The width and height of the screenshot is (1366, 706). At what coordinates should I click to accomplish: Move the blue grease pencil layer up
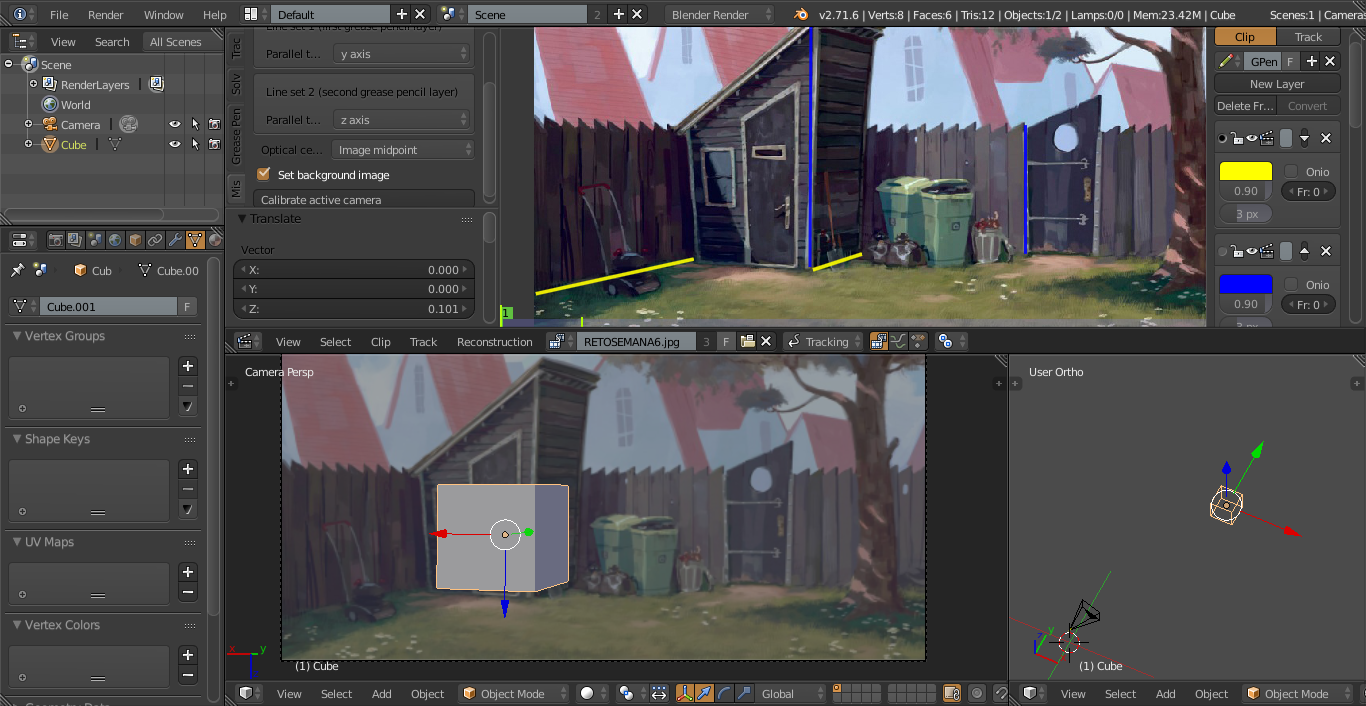click(1304, 251)
